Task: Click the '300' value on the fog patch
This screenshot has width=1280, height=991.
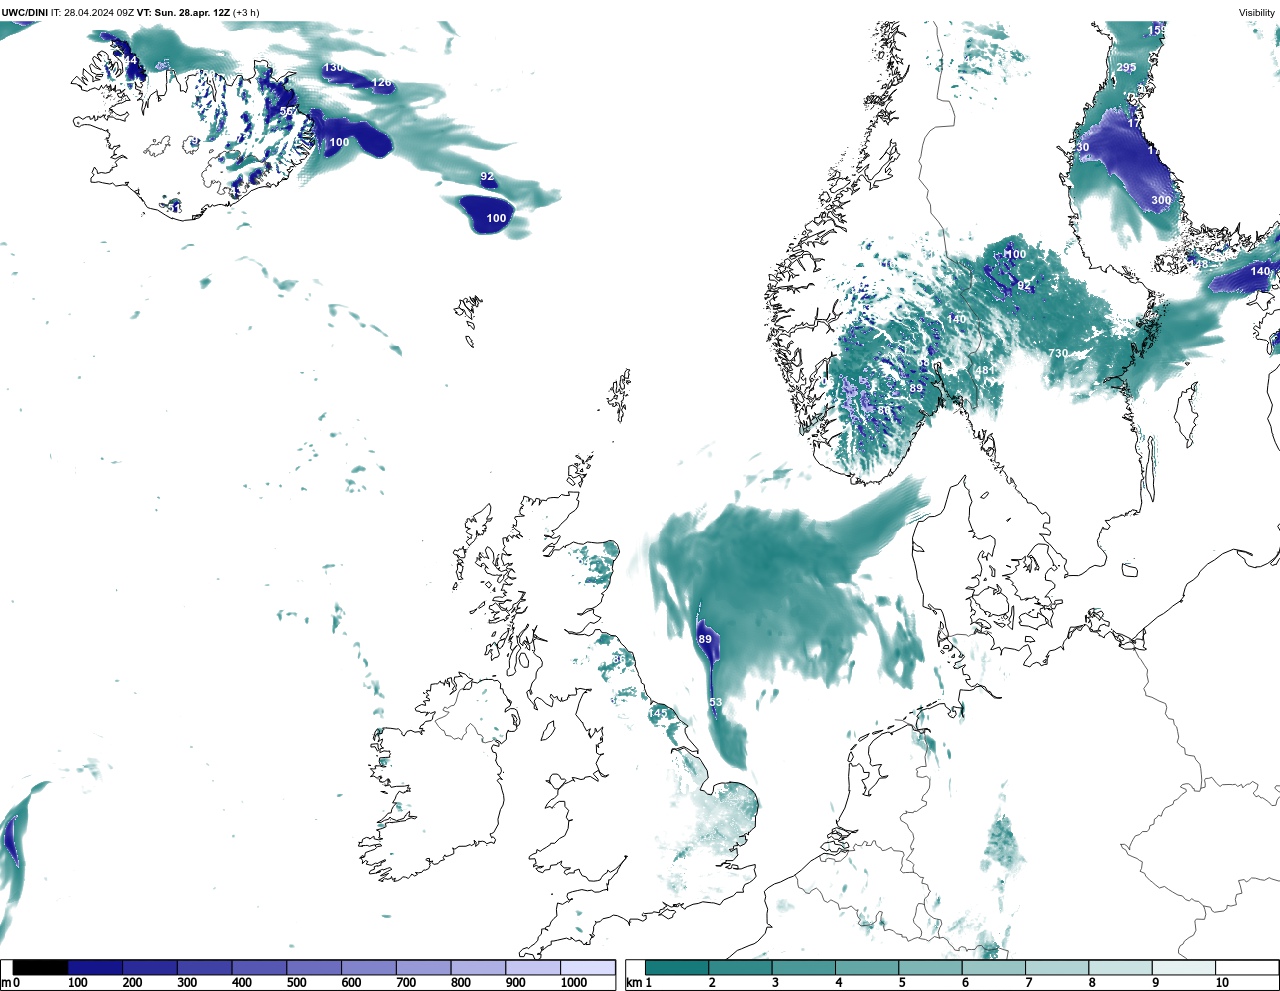Action: click(x=1161, y=200)
